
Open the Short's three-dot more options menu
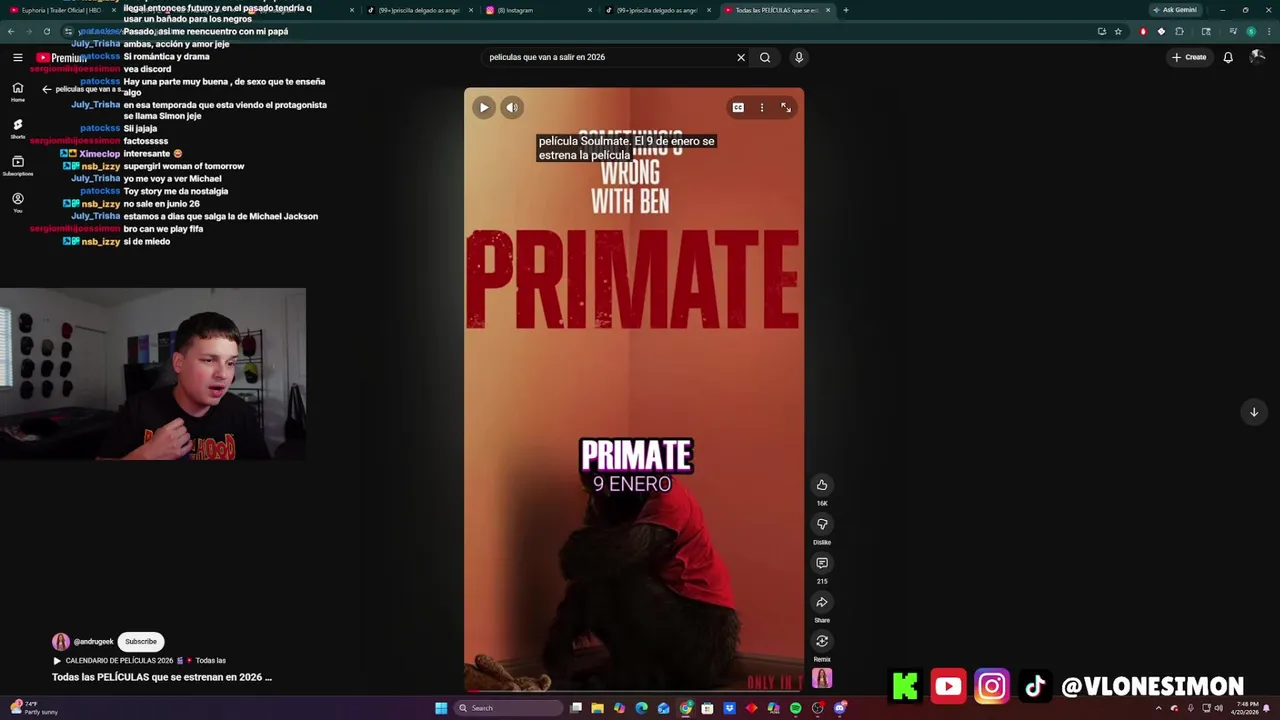click(762, 108)
